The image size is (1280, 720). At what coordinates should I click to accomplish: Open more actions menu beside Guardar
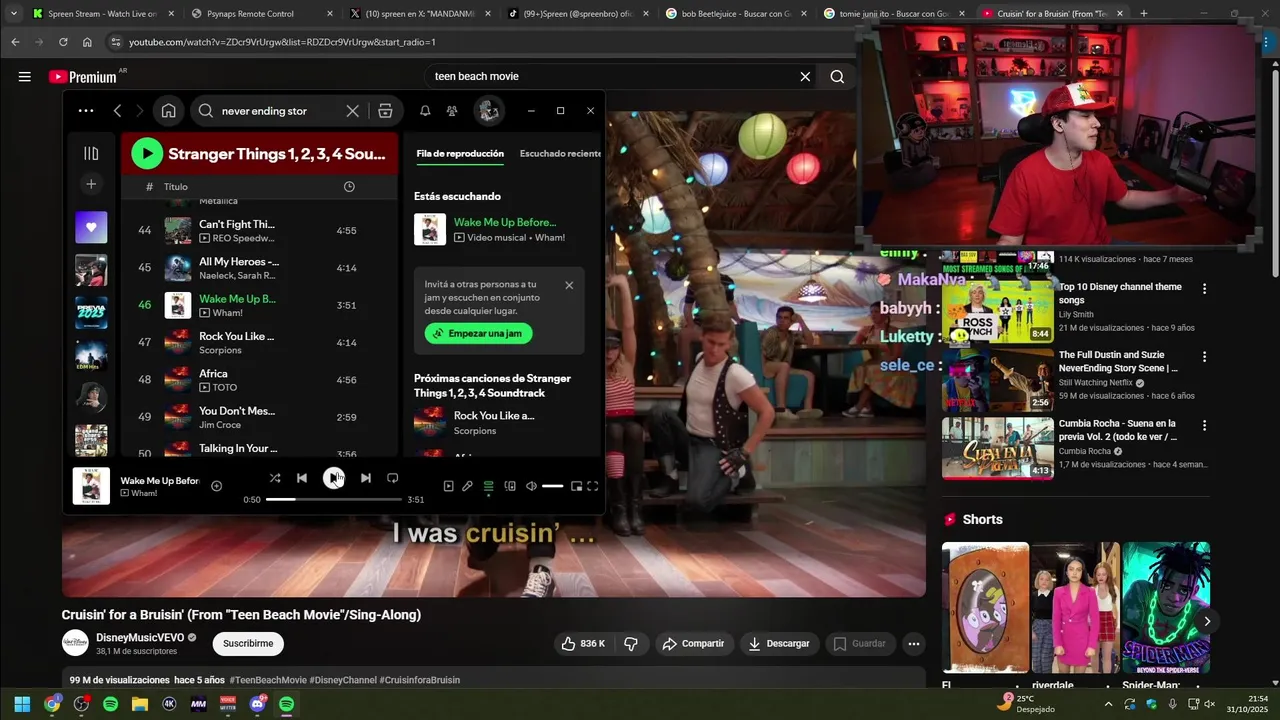click(913, 643)
